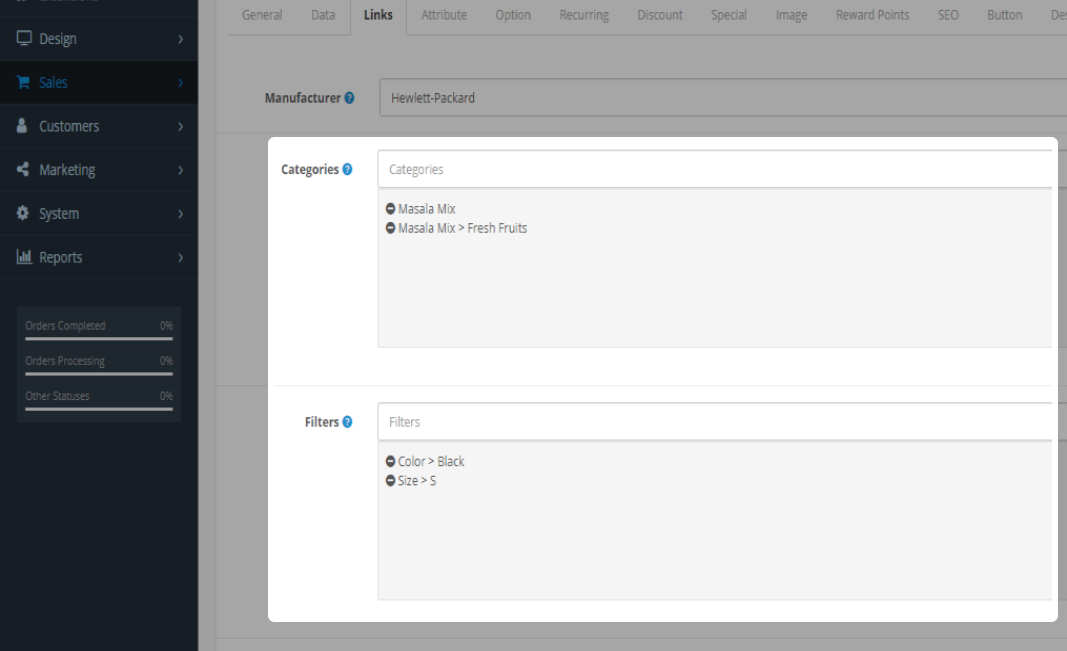
Task: Remove the Size > S filter
Action: point(390,481)
